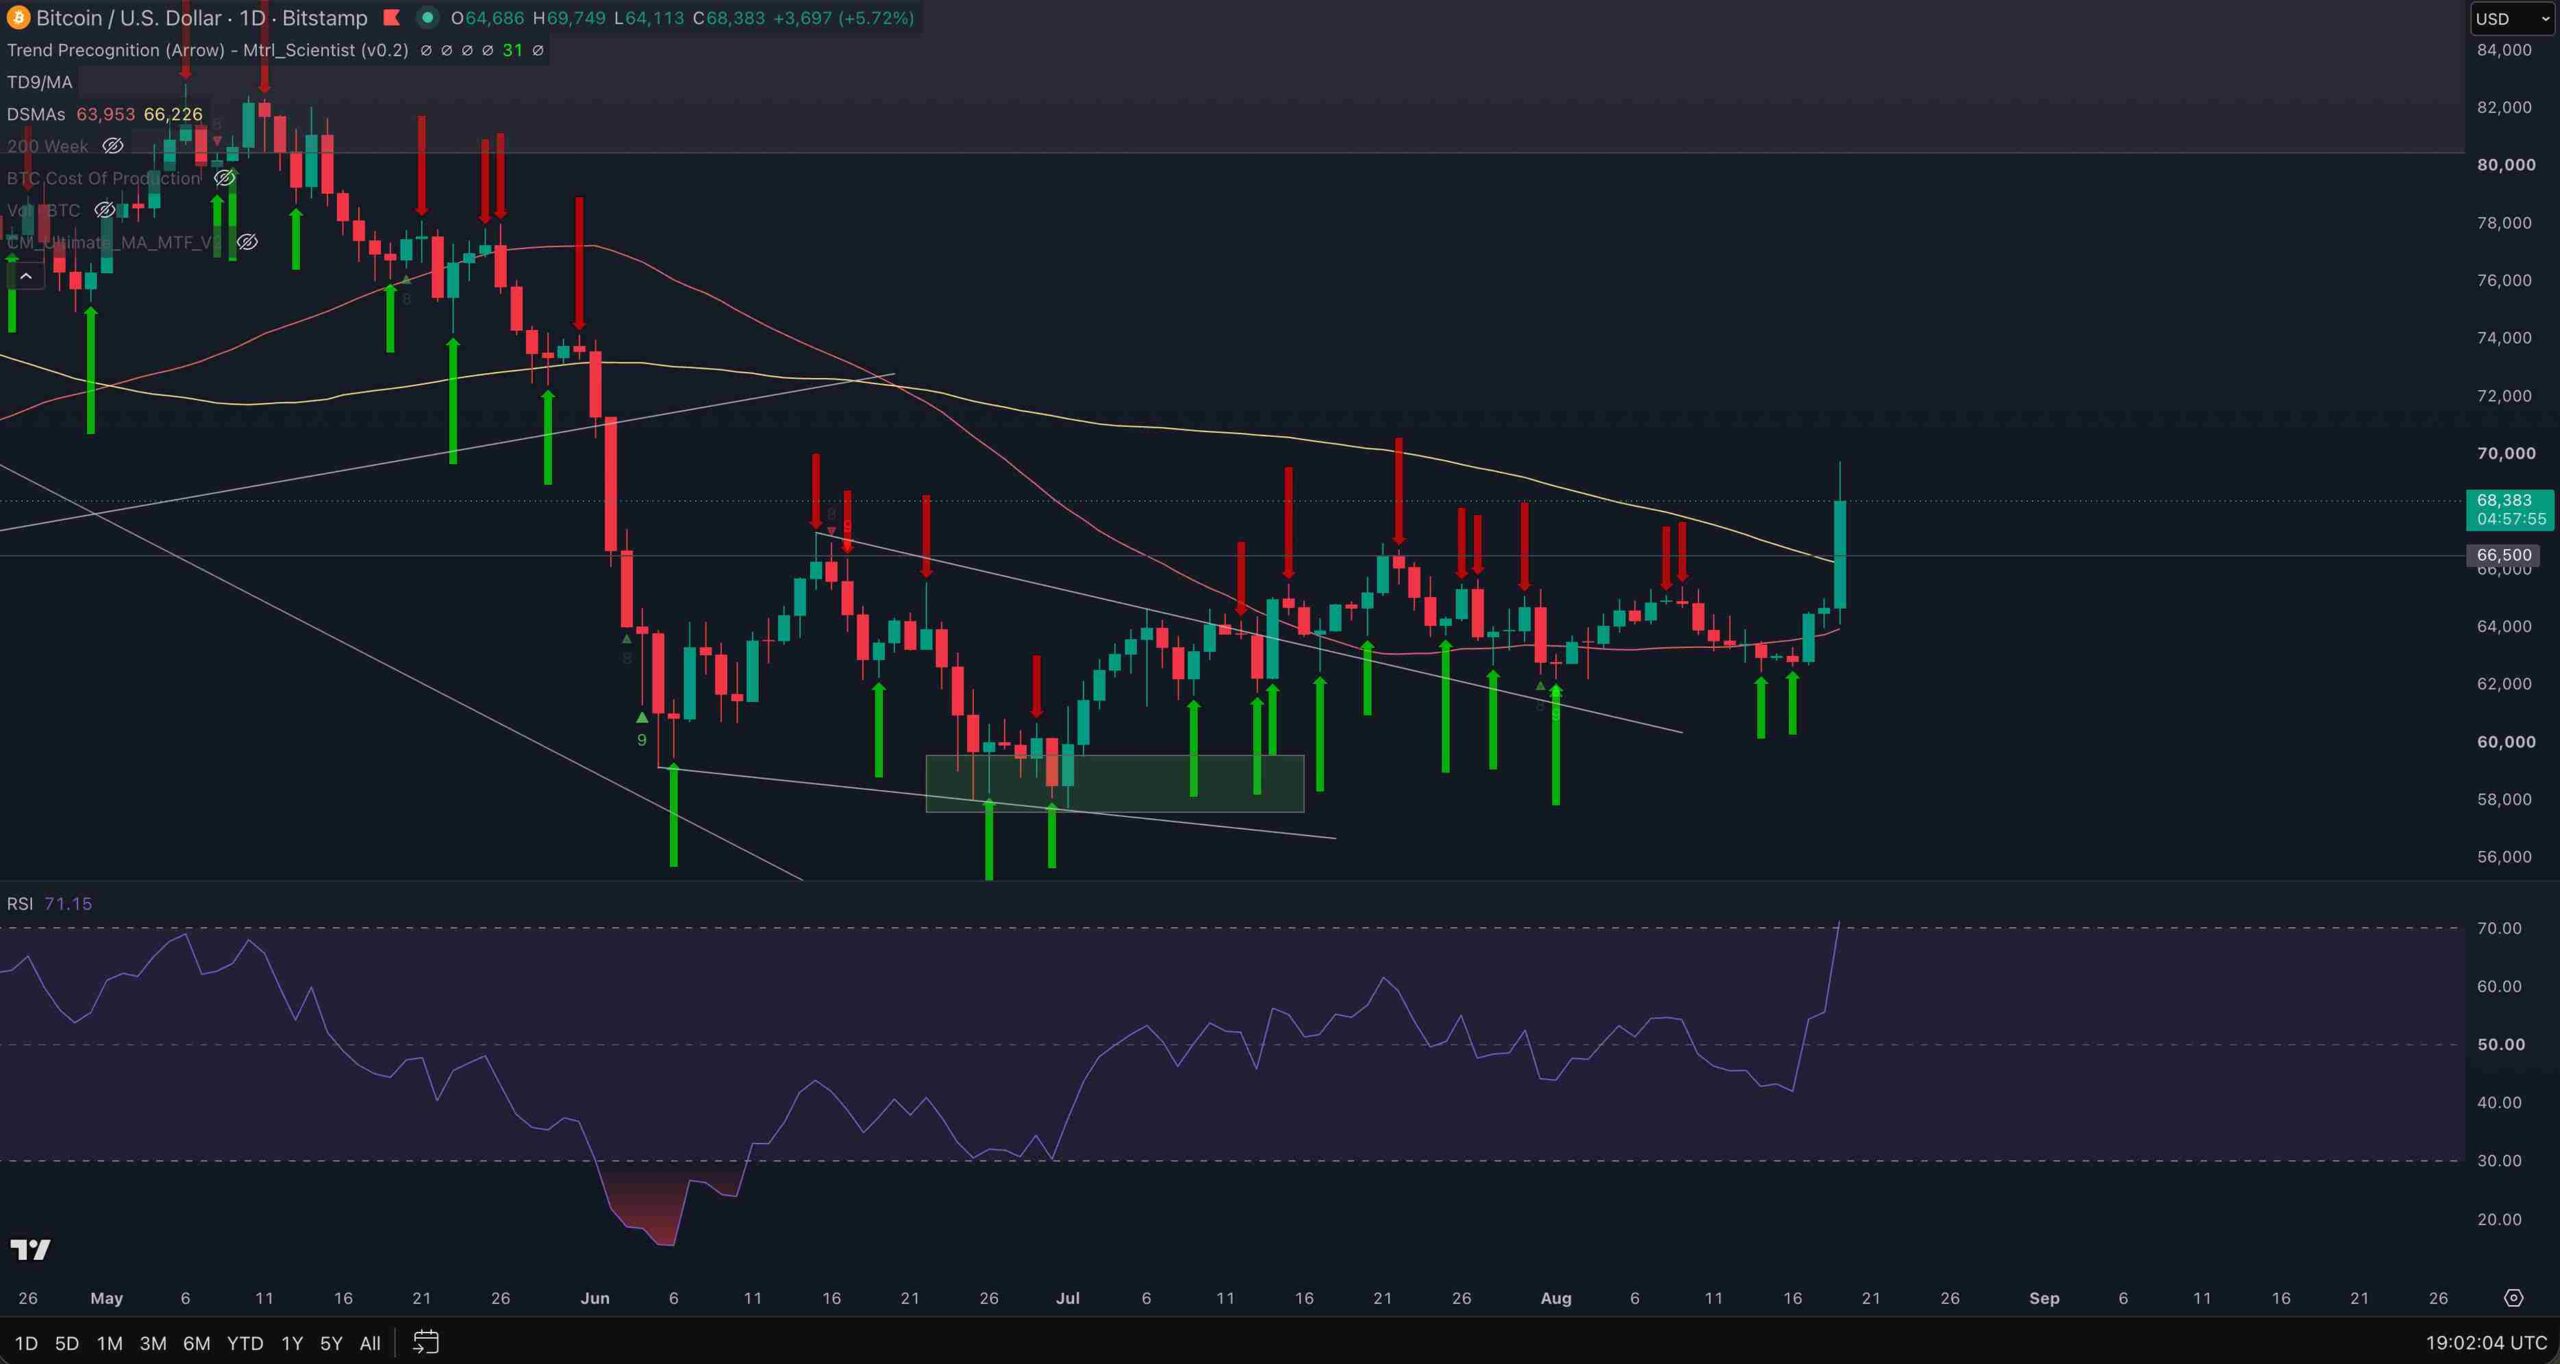
Task: Click the green market status dot
Action: tap(427, 18)
